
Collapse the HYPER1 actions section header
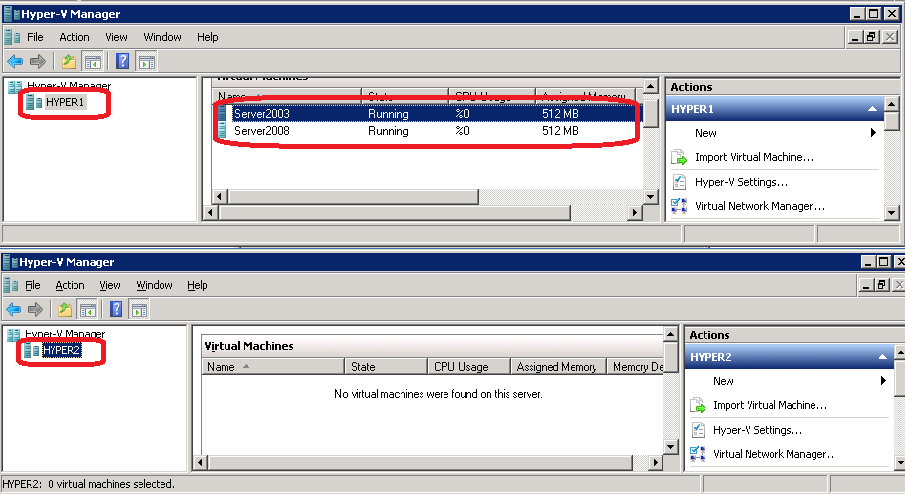[x=872, y=108]
